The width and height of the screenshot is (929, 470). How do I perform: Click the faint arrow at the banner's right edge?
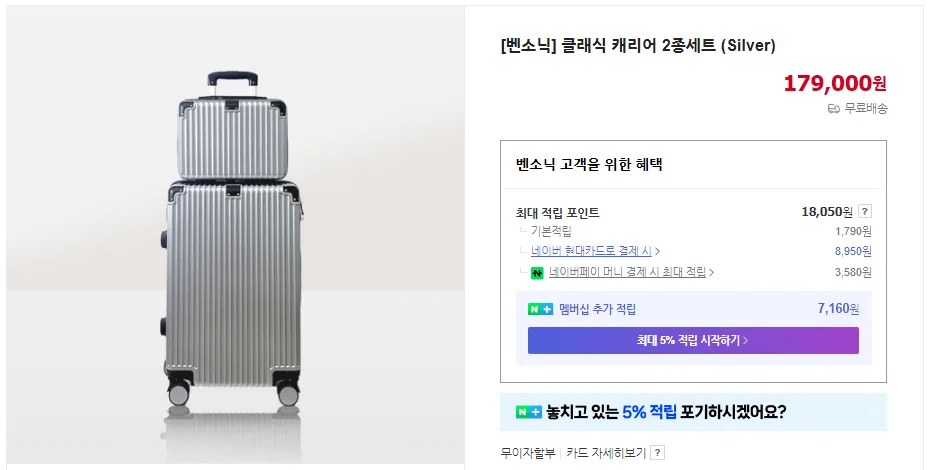pos(870,412)
